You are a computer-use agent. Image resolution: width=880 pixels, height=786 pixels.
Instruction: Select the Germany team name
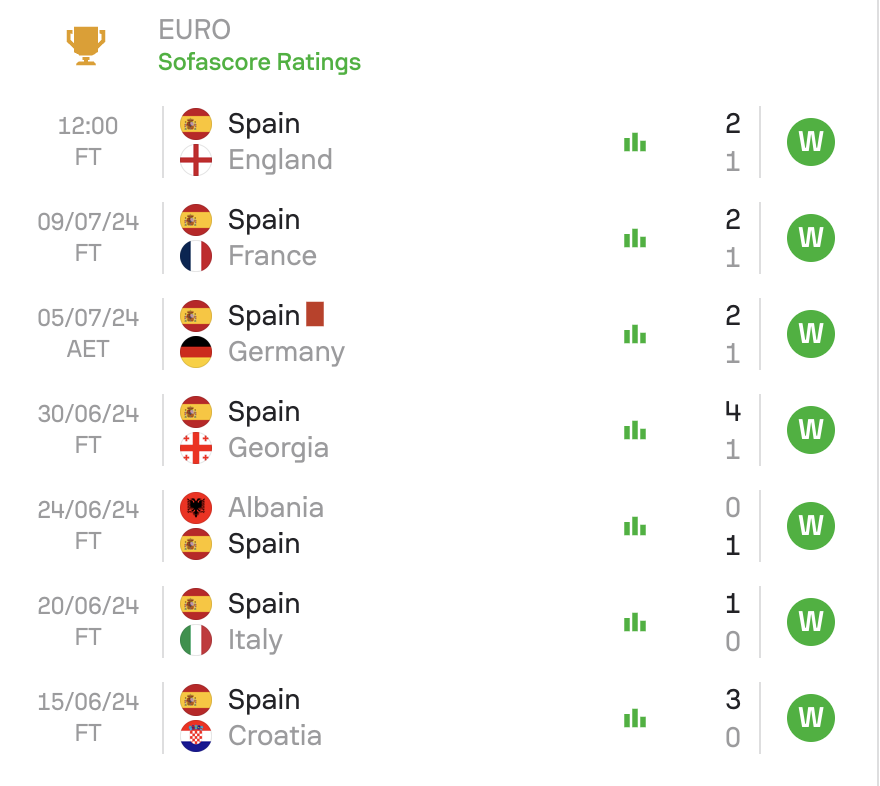point(286,352)
